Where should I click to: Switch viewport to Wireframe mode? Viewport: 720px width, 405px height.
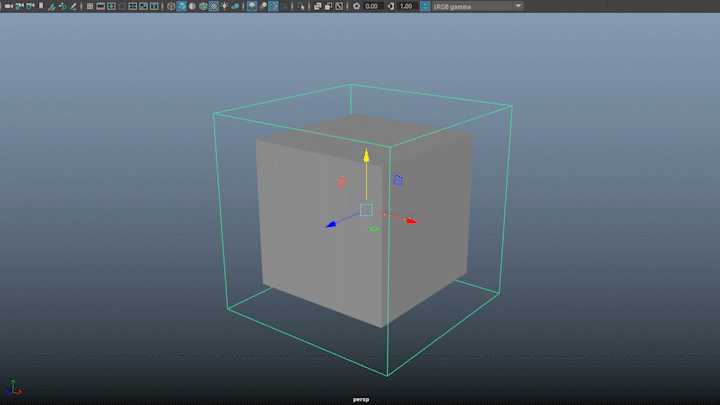tap(171, 6)
